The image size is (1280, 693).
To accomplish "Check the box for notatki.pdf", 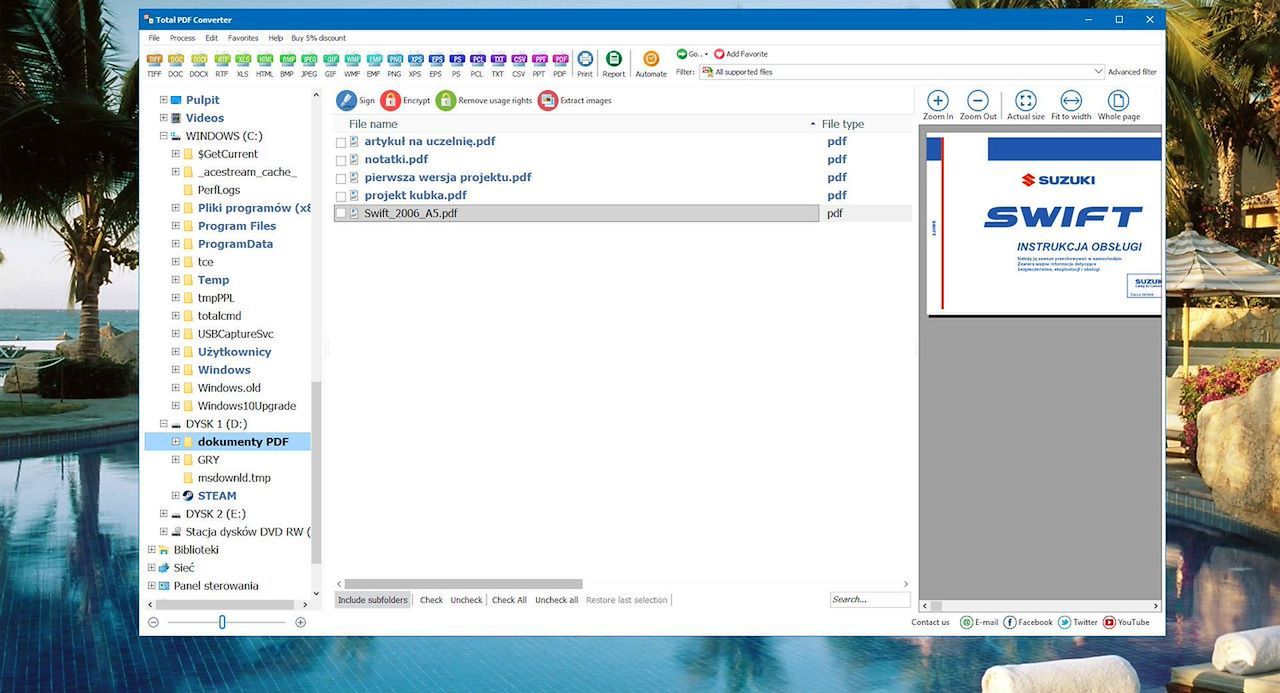I will [341, 160].
